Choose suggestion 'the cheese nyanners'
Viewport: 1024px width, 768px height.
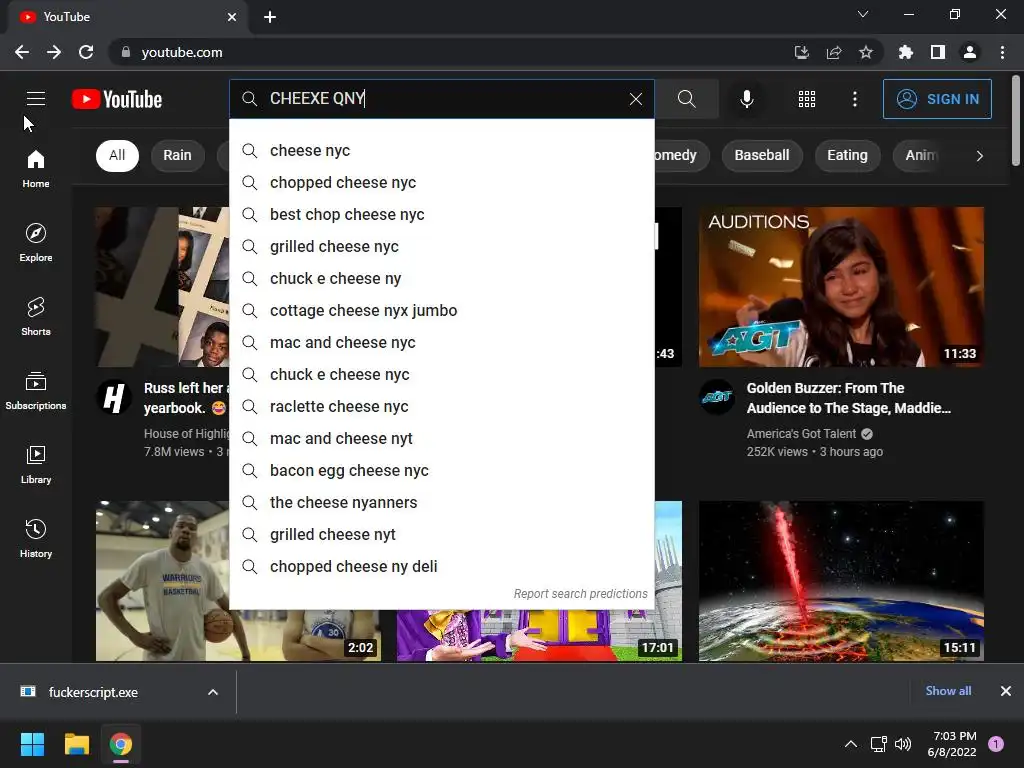tap(441, 502)
